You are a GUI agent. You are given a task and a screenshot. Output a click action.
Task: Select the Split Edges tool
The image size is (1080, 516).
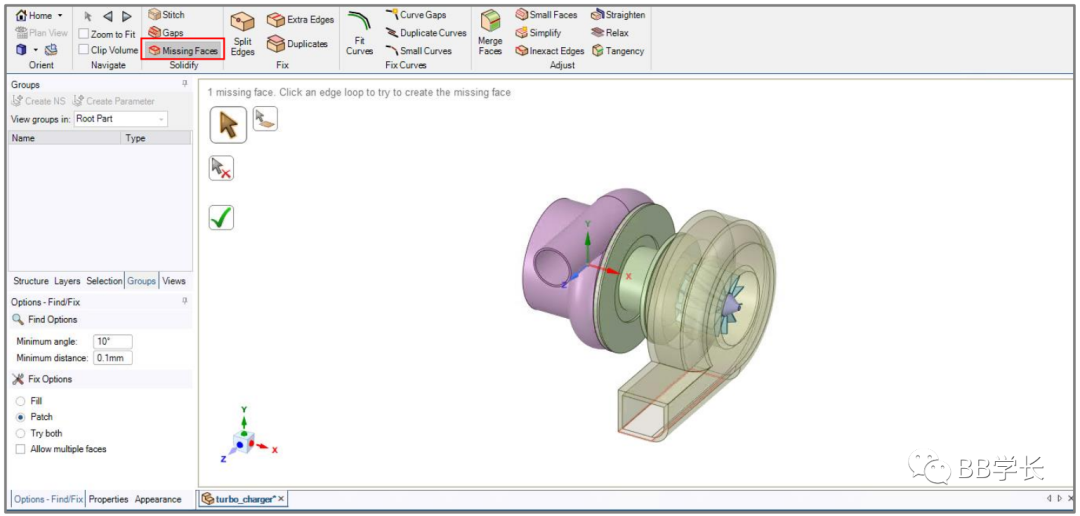click(x=242, y=33)
